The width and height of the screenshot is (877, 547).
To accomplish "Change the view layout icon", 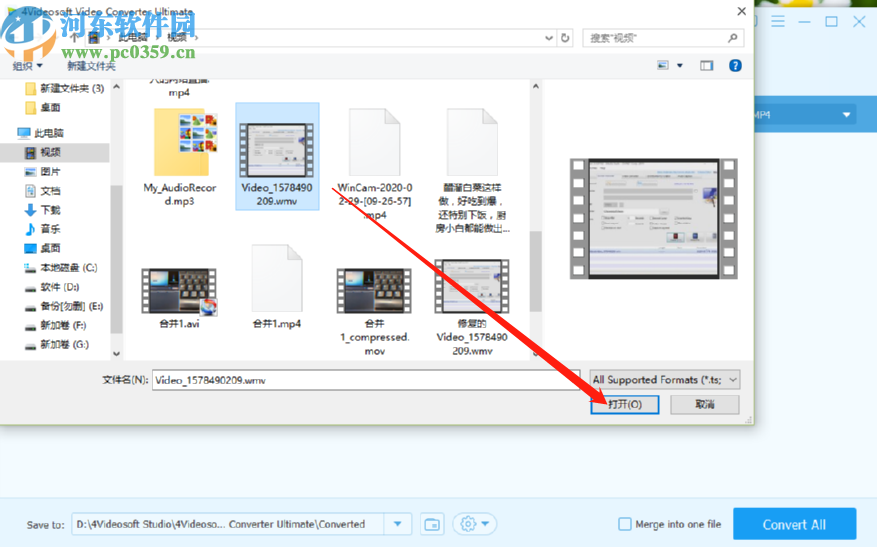I will (x=663, y=65).
